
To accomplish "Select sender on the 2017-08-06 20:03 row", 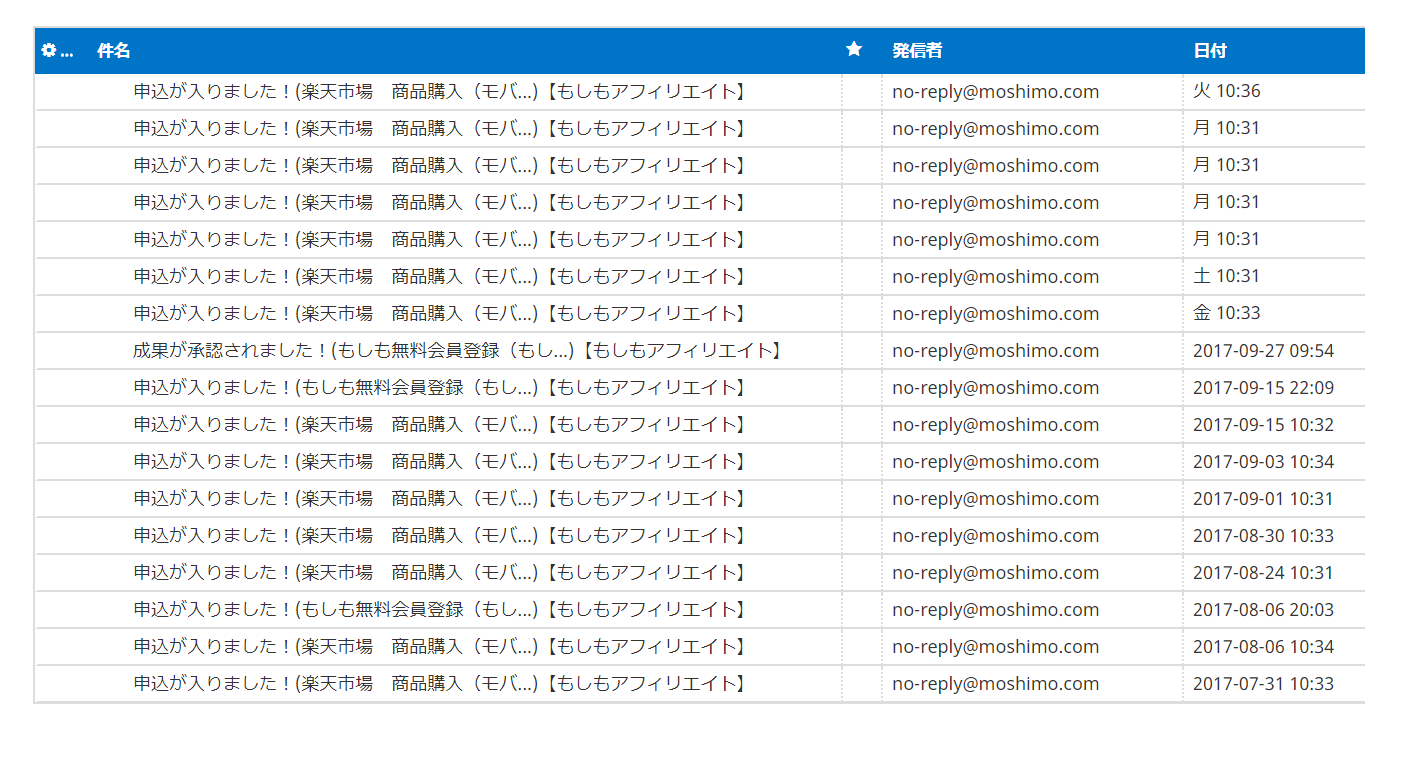I will point(996,610).
